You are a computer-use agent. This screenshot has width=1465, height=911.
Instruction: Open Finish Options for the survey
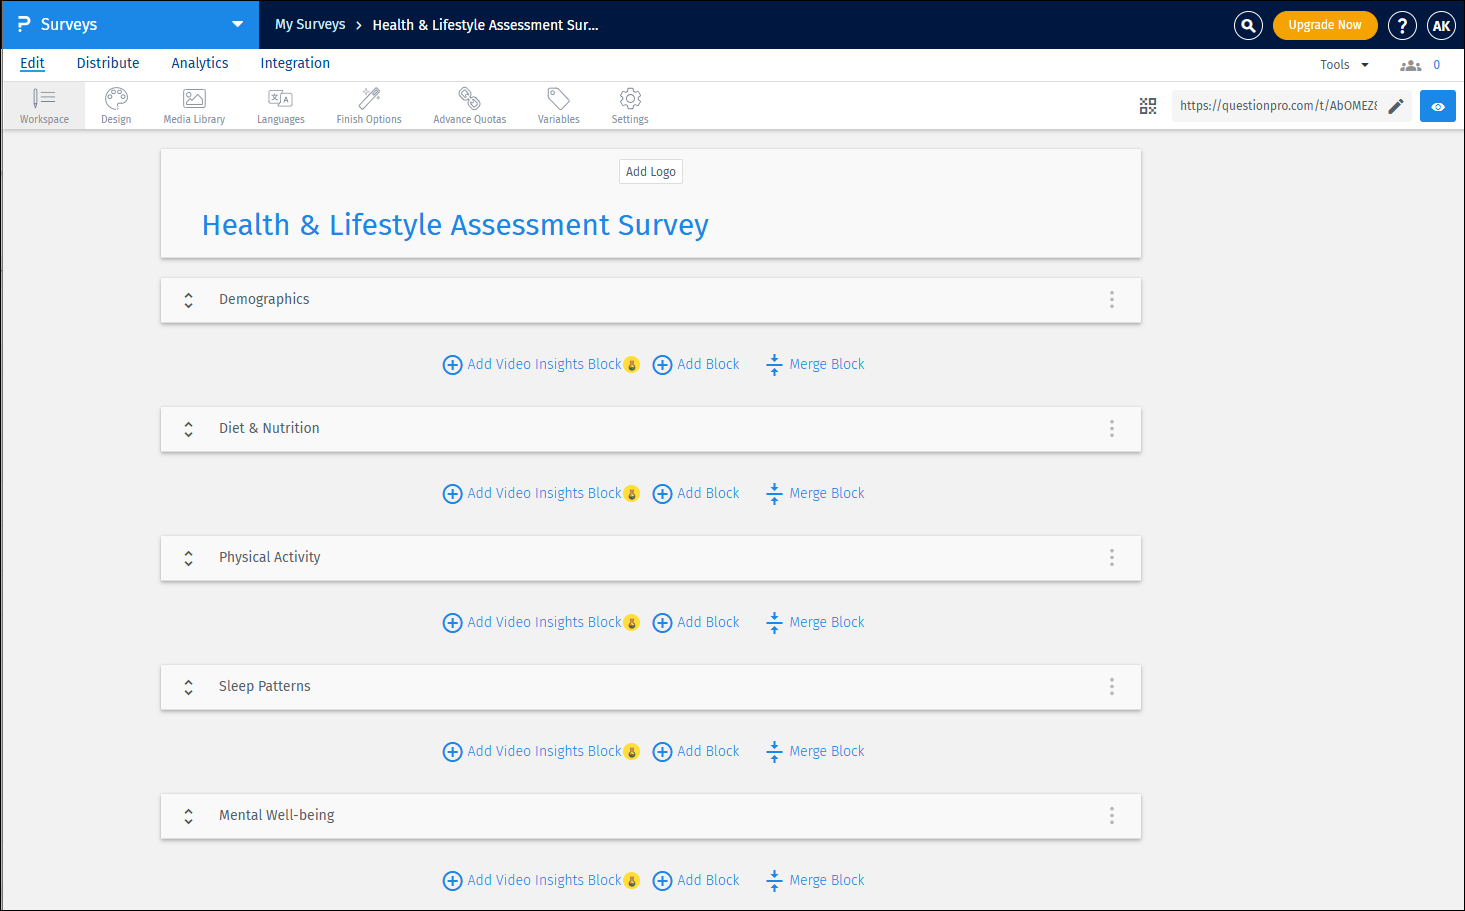tap(368, 105)
